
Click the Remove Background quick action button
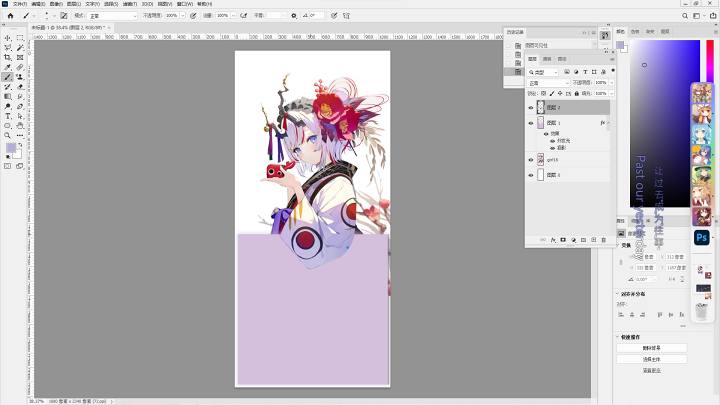click(652, 348)
